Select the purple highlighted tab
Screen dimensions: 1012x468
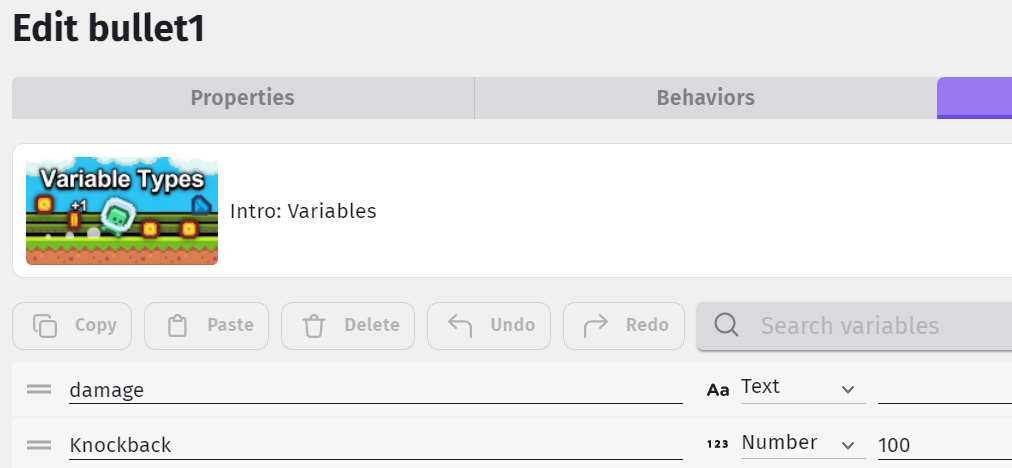[975, 98]
